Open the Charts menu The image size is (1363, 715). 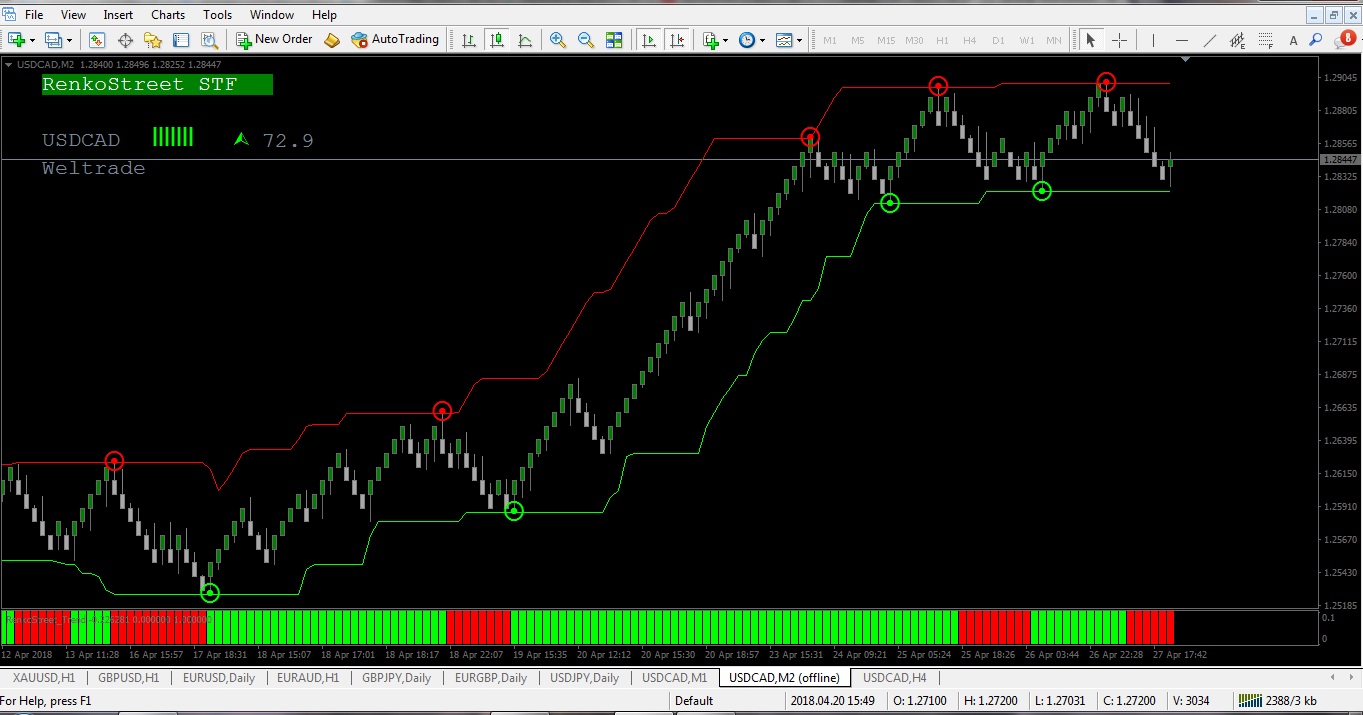point(168,15)
